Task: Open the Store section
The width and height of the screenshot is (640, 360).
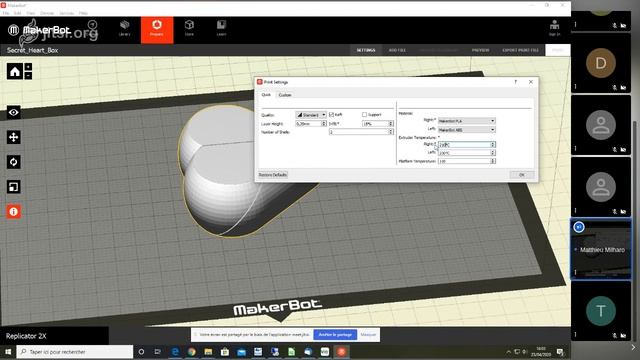Action: point(189,29)
